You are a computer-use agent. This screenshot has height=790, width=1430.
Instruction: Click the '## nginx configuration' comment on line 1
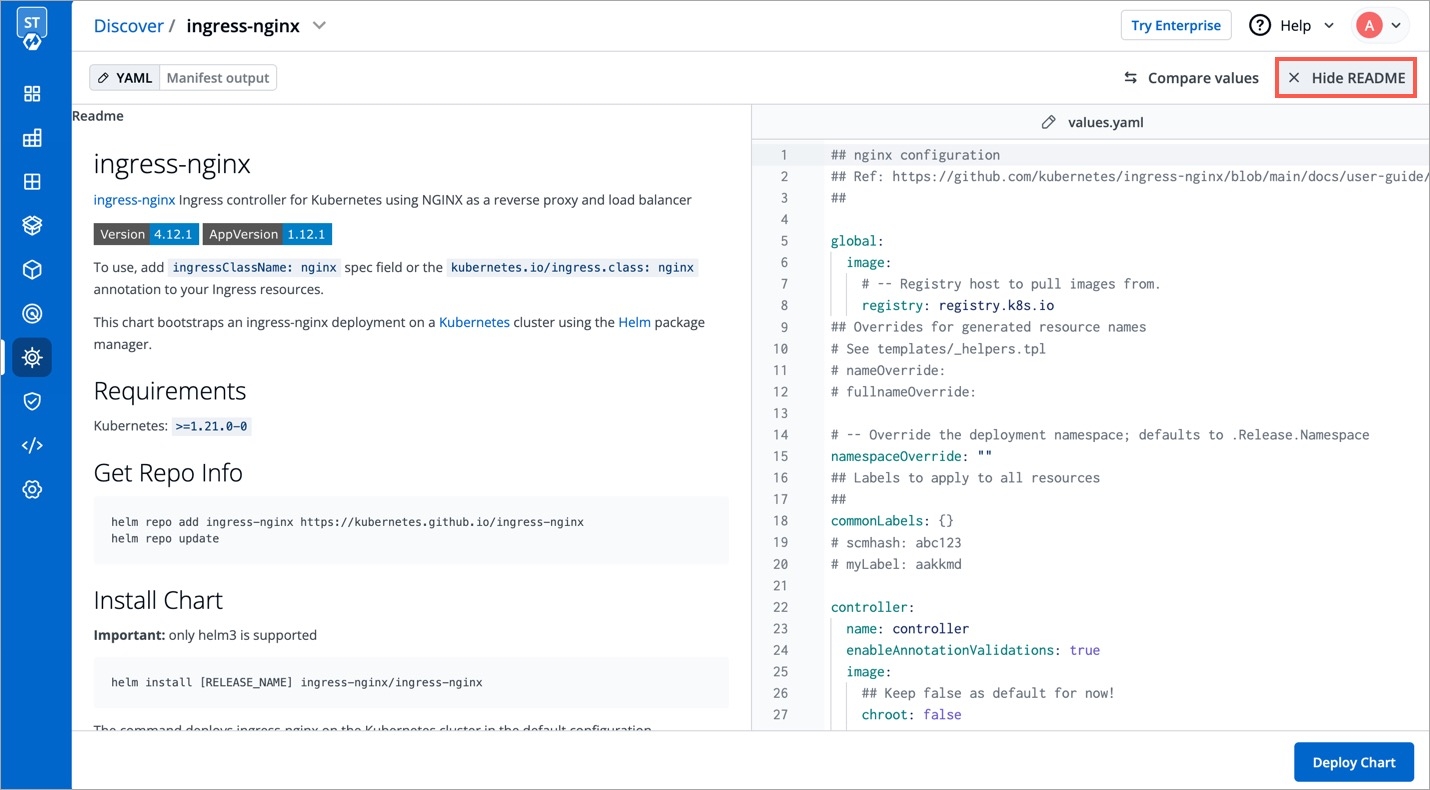tap(915, 155)
